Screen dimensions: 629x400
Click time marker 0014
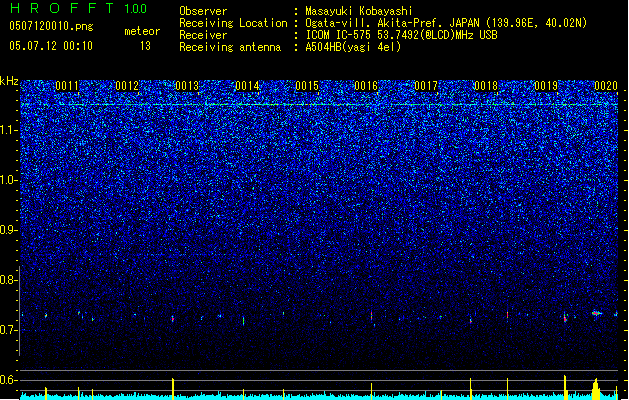click(247, 86)
